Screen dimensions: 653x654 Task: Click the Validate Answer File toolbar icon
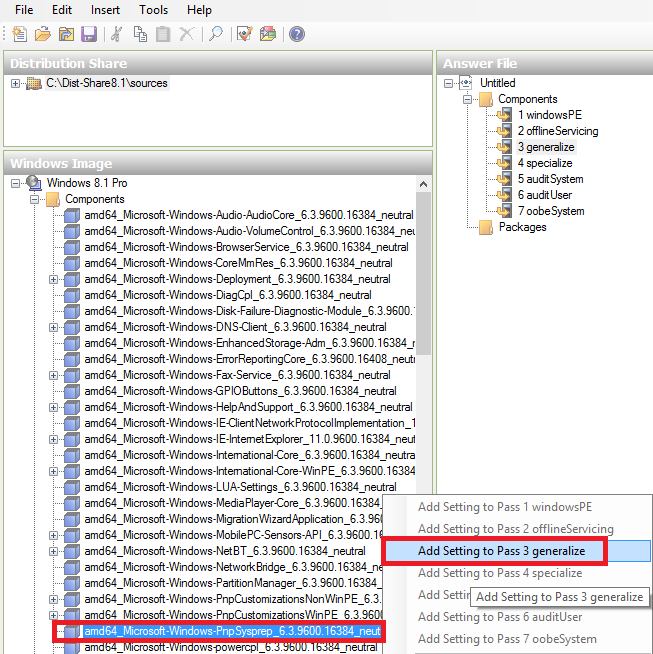[244, 34]
